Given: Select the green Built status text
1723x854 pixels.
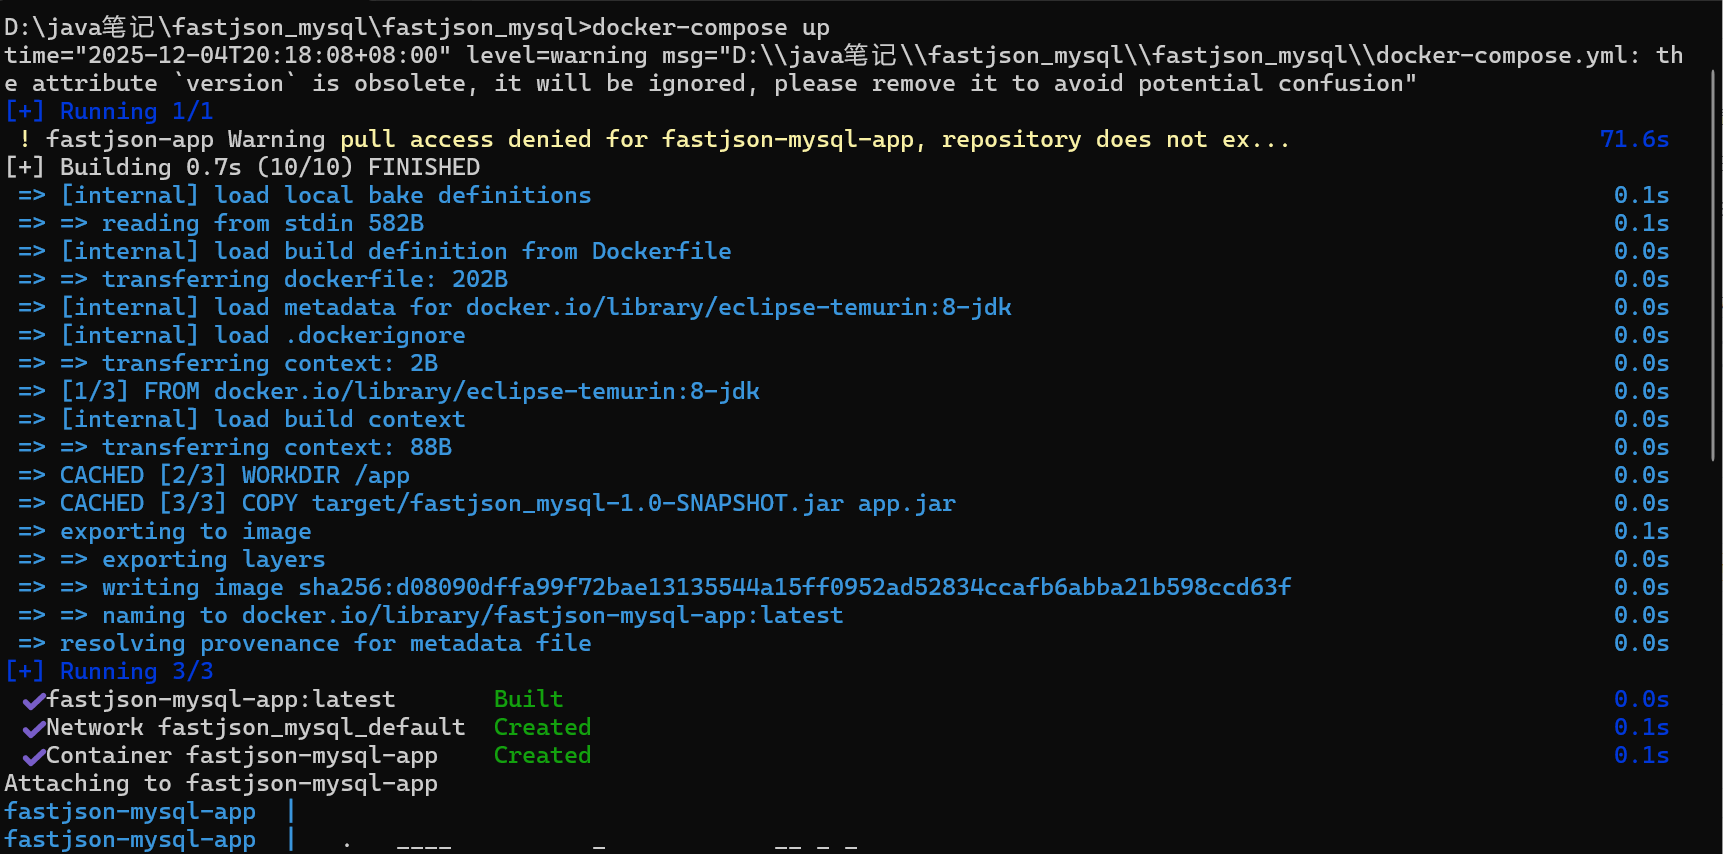Looking at the screenshot, I should [528, 700].
